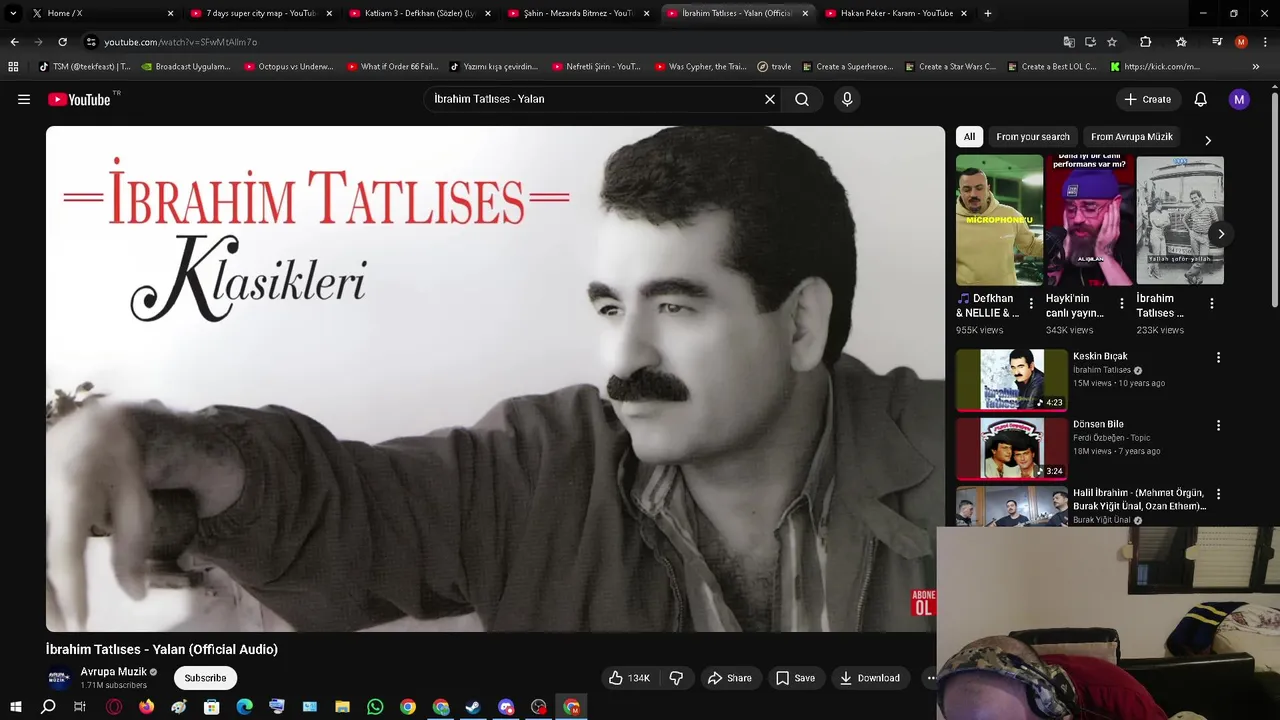Open the media controls icon in toolbar
The image size is (1280, 720).
click(1216, 42)
